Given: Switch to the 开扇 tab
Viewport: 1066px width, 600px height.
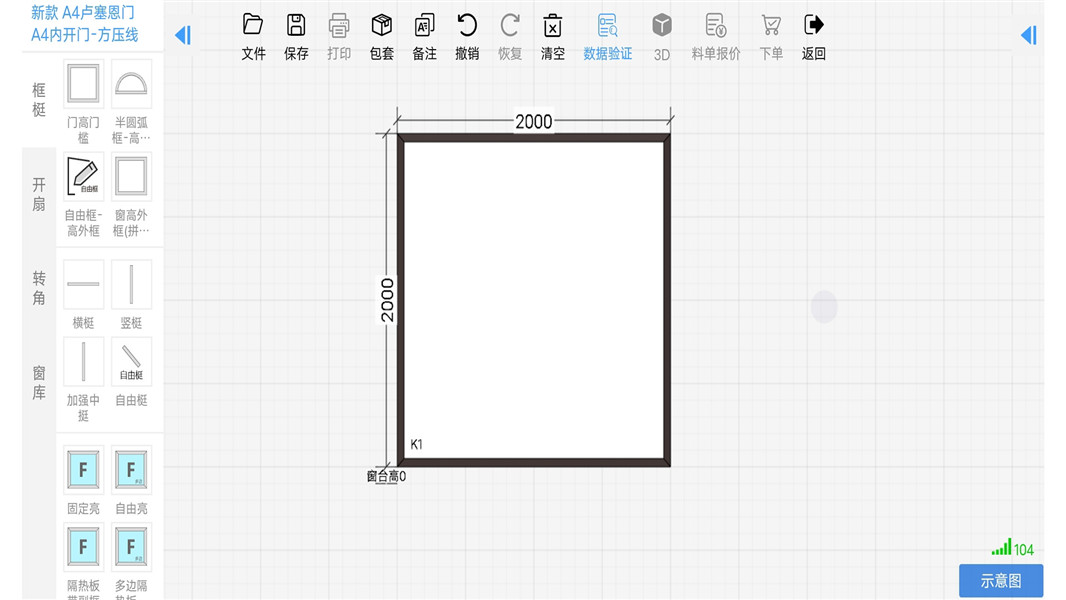Looking at the screenshot, I should click(39, 194).
